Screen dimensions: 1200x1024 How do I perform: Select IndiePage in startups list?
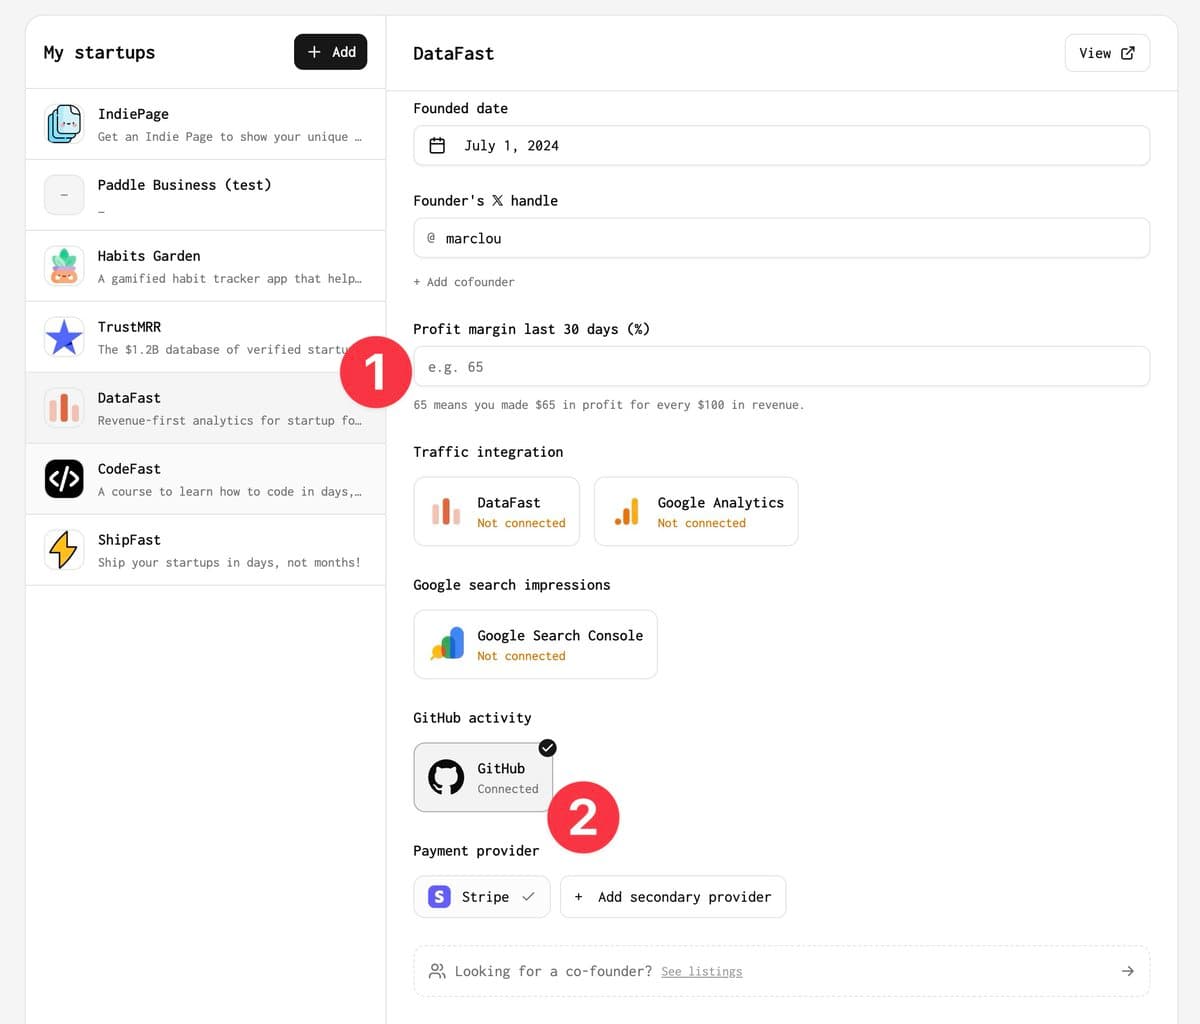tap(205, 124)
